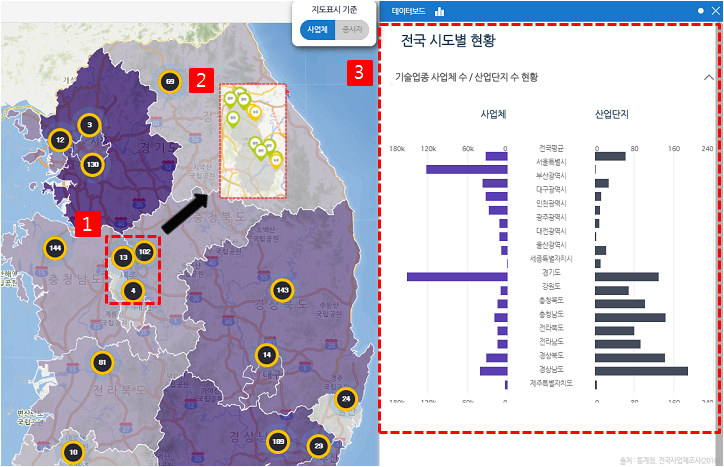The image size is (724, 467).
Task: Open the cluster marker labeled 189
Action: coord(278,442)
